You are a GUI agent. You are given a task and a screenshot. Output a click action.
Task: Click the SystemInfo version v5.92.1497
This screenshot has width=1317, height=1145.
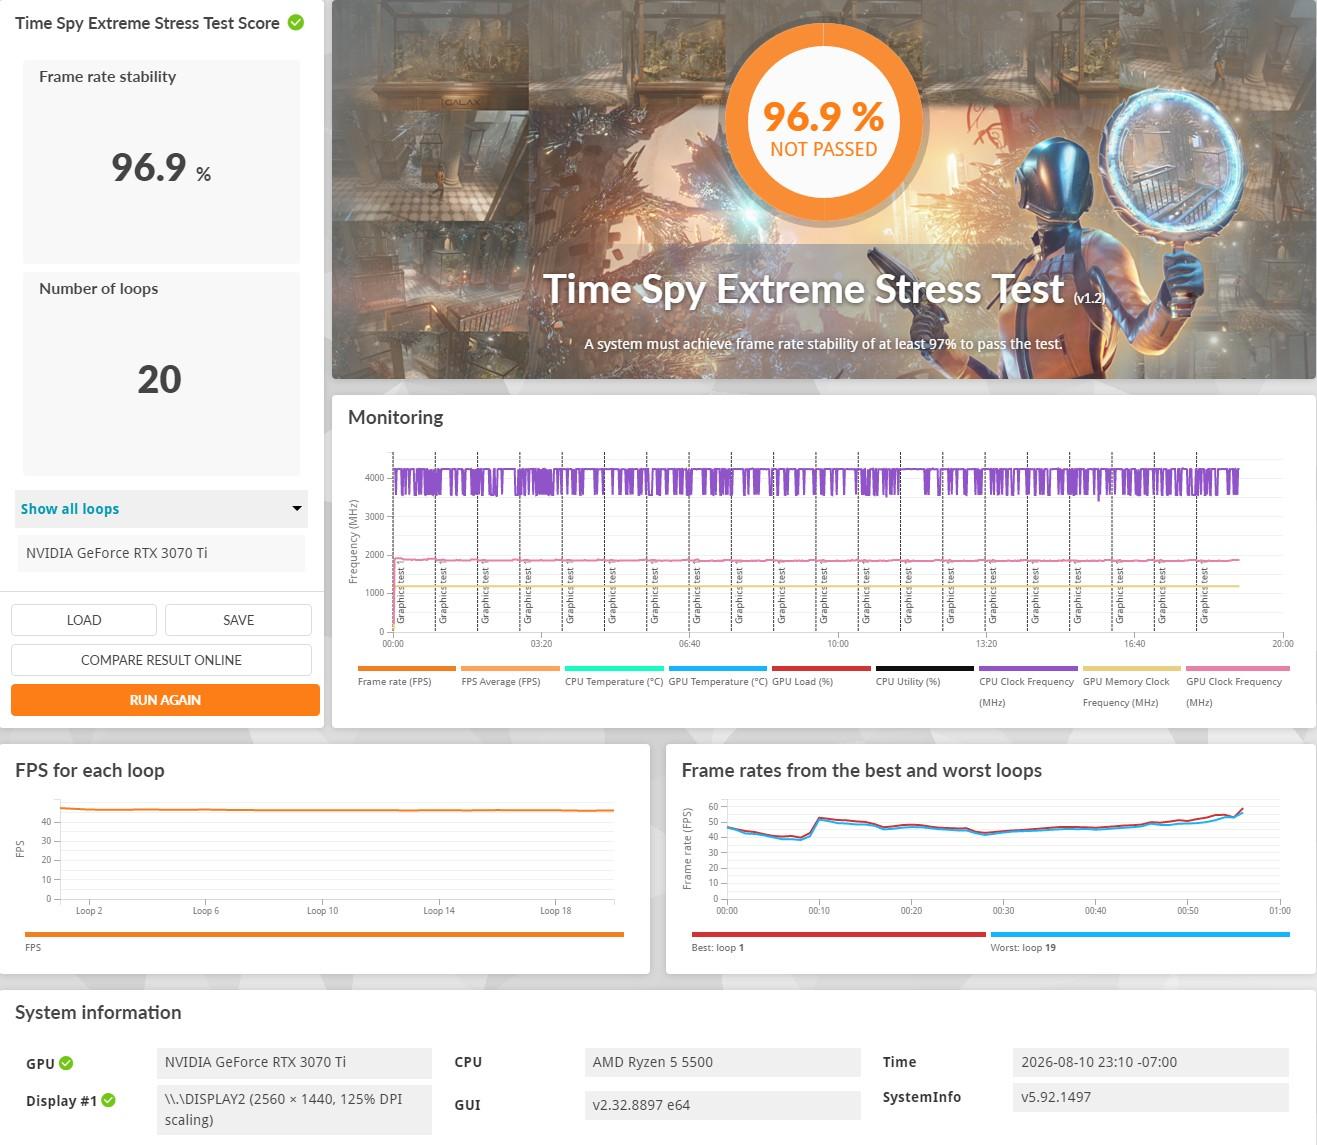(x=1150, y=1097)
